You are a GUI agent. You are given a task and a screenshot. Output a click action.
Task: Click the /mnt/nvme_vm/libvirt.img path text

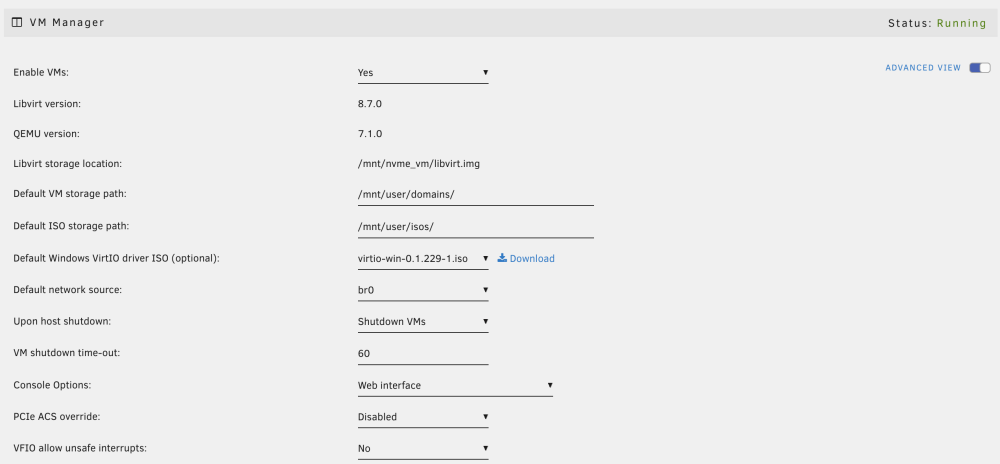419,164
